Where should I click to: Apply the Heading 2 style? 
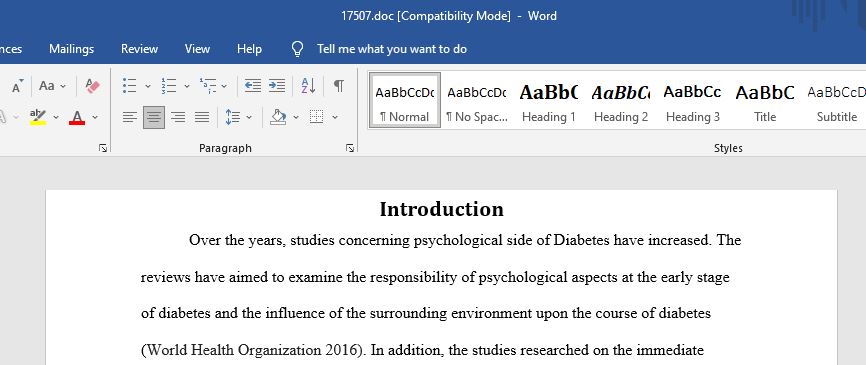[621, 100]
